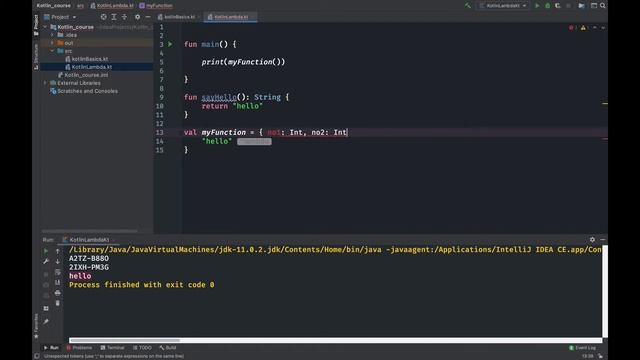
Task: Open the Problems bottom tool tab
Action: click(79, 348)
